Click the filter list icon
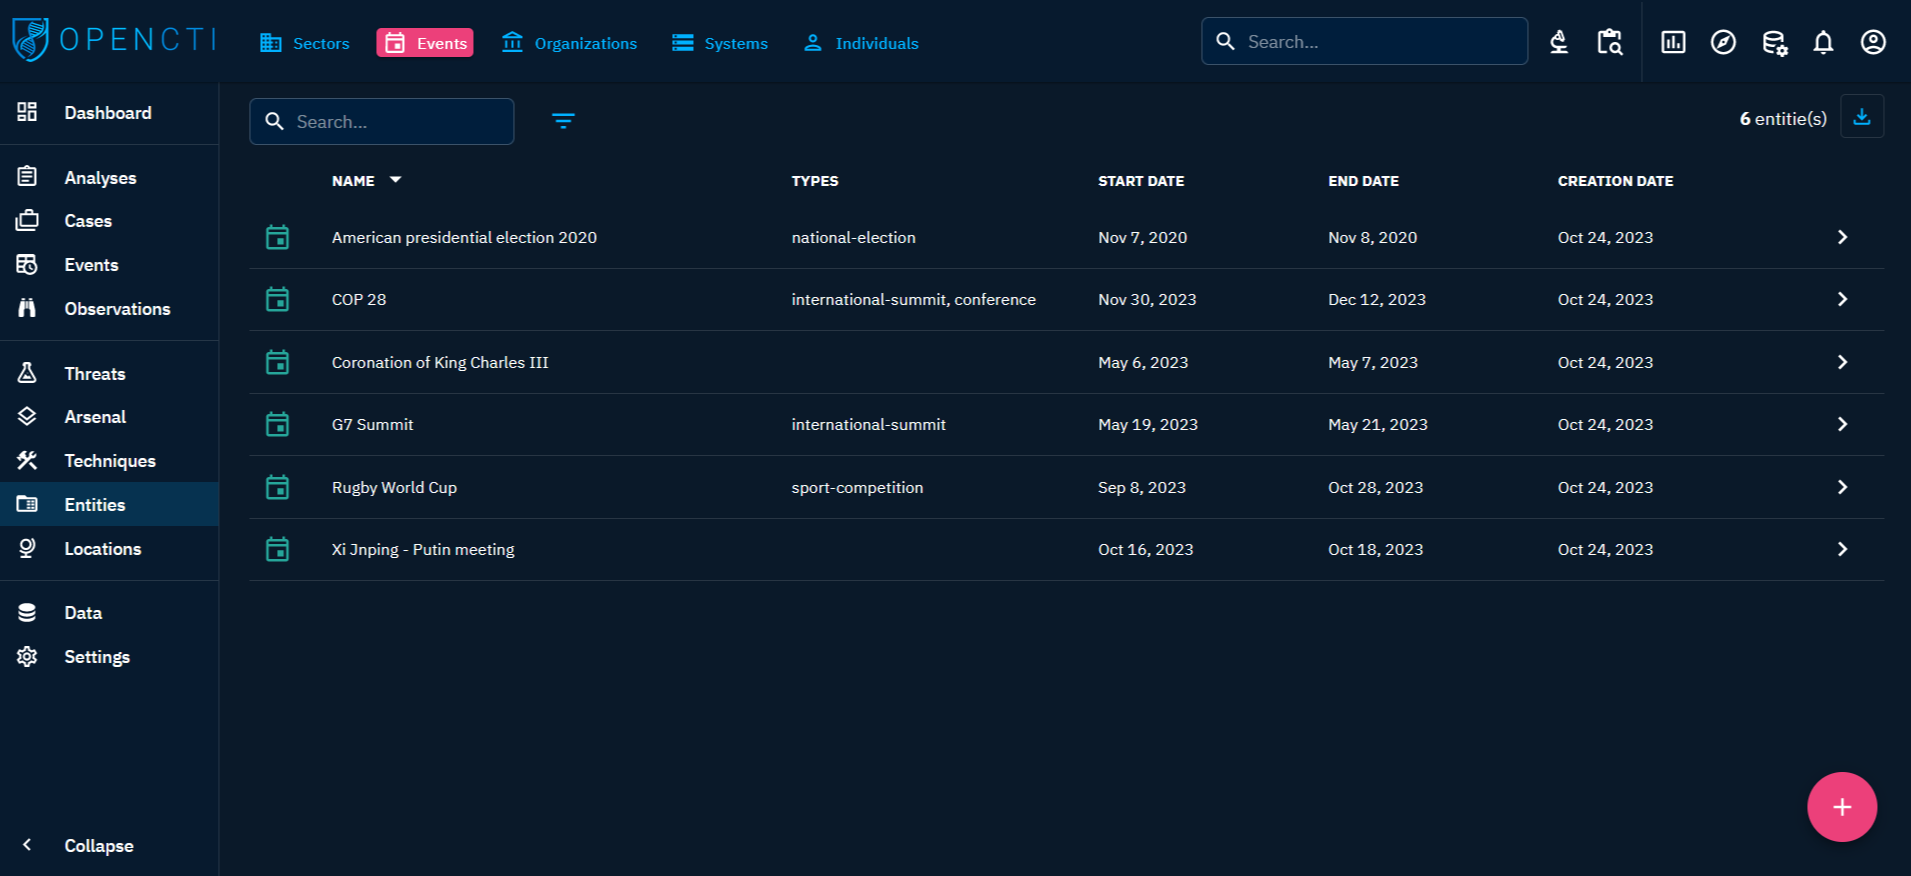Viewport: 1911px width, 876px height. [563, 121]
